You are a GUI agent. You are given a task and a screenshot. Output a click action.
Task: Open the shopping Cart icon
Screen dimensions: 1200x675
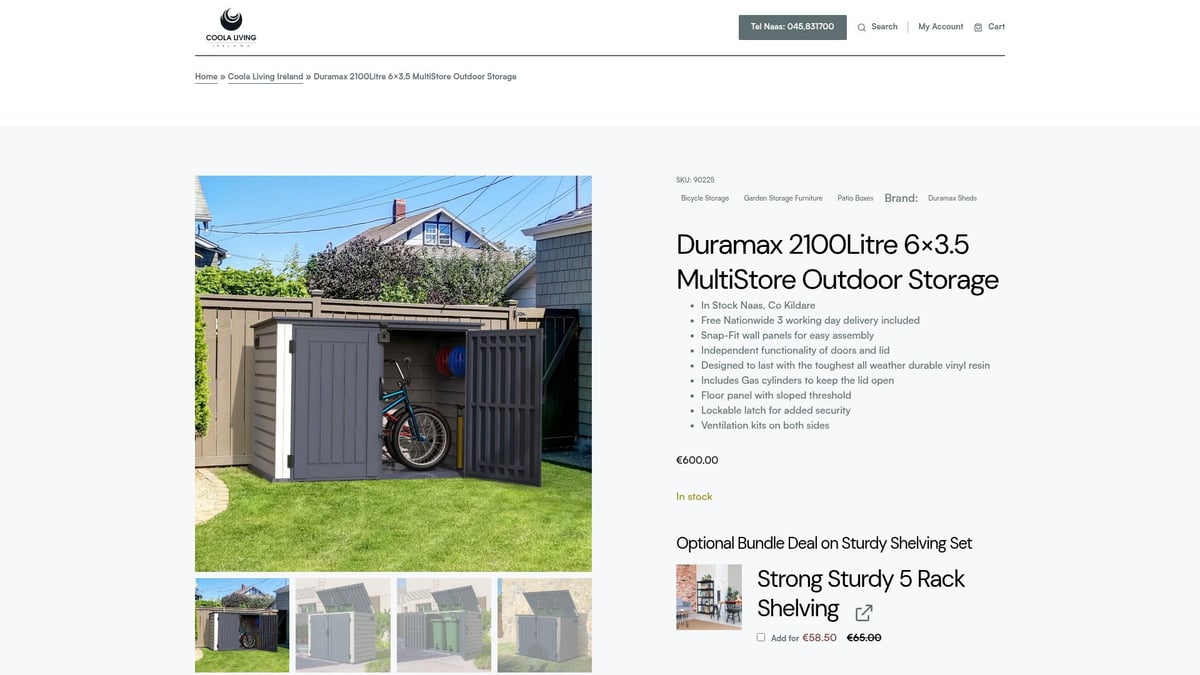[x=978, y=27]
